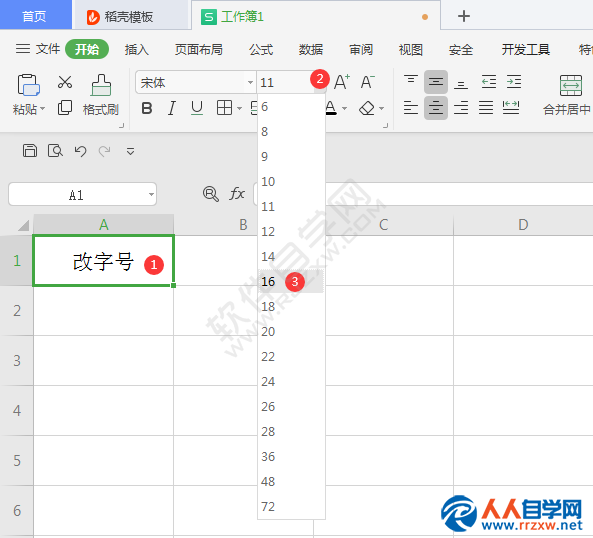Click the select-all corner triangle
The image size is (593, 538).
pyautogui.click(x=23, y=225)
